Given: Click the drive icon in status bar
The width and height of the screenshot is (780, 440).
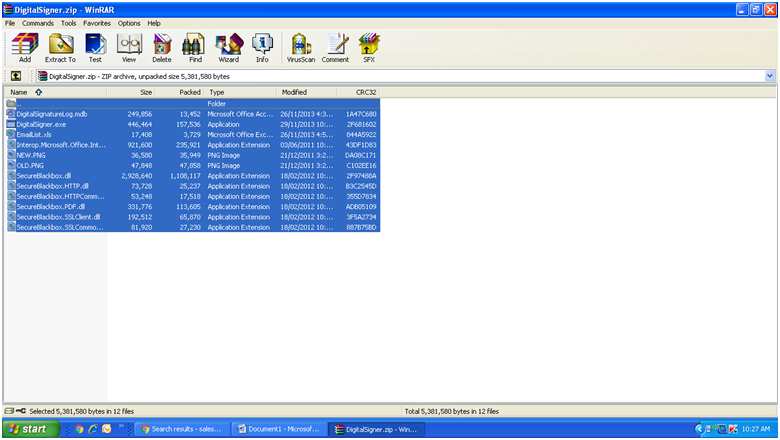Looking at the screenshot, I should (x=9, y=411).
